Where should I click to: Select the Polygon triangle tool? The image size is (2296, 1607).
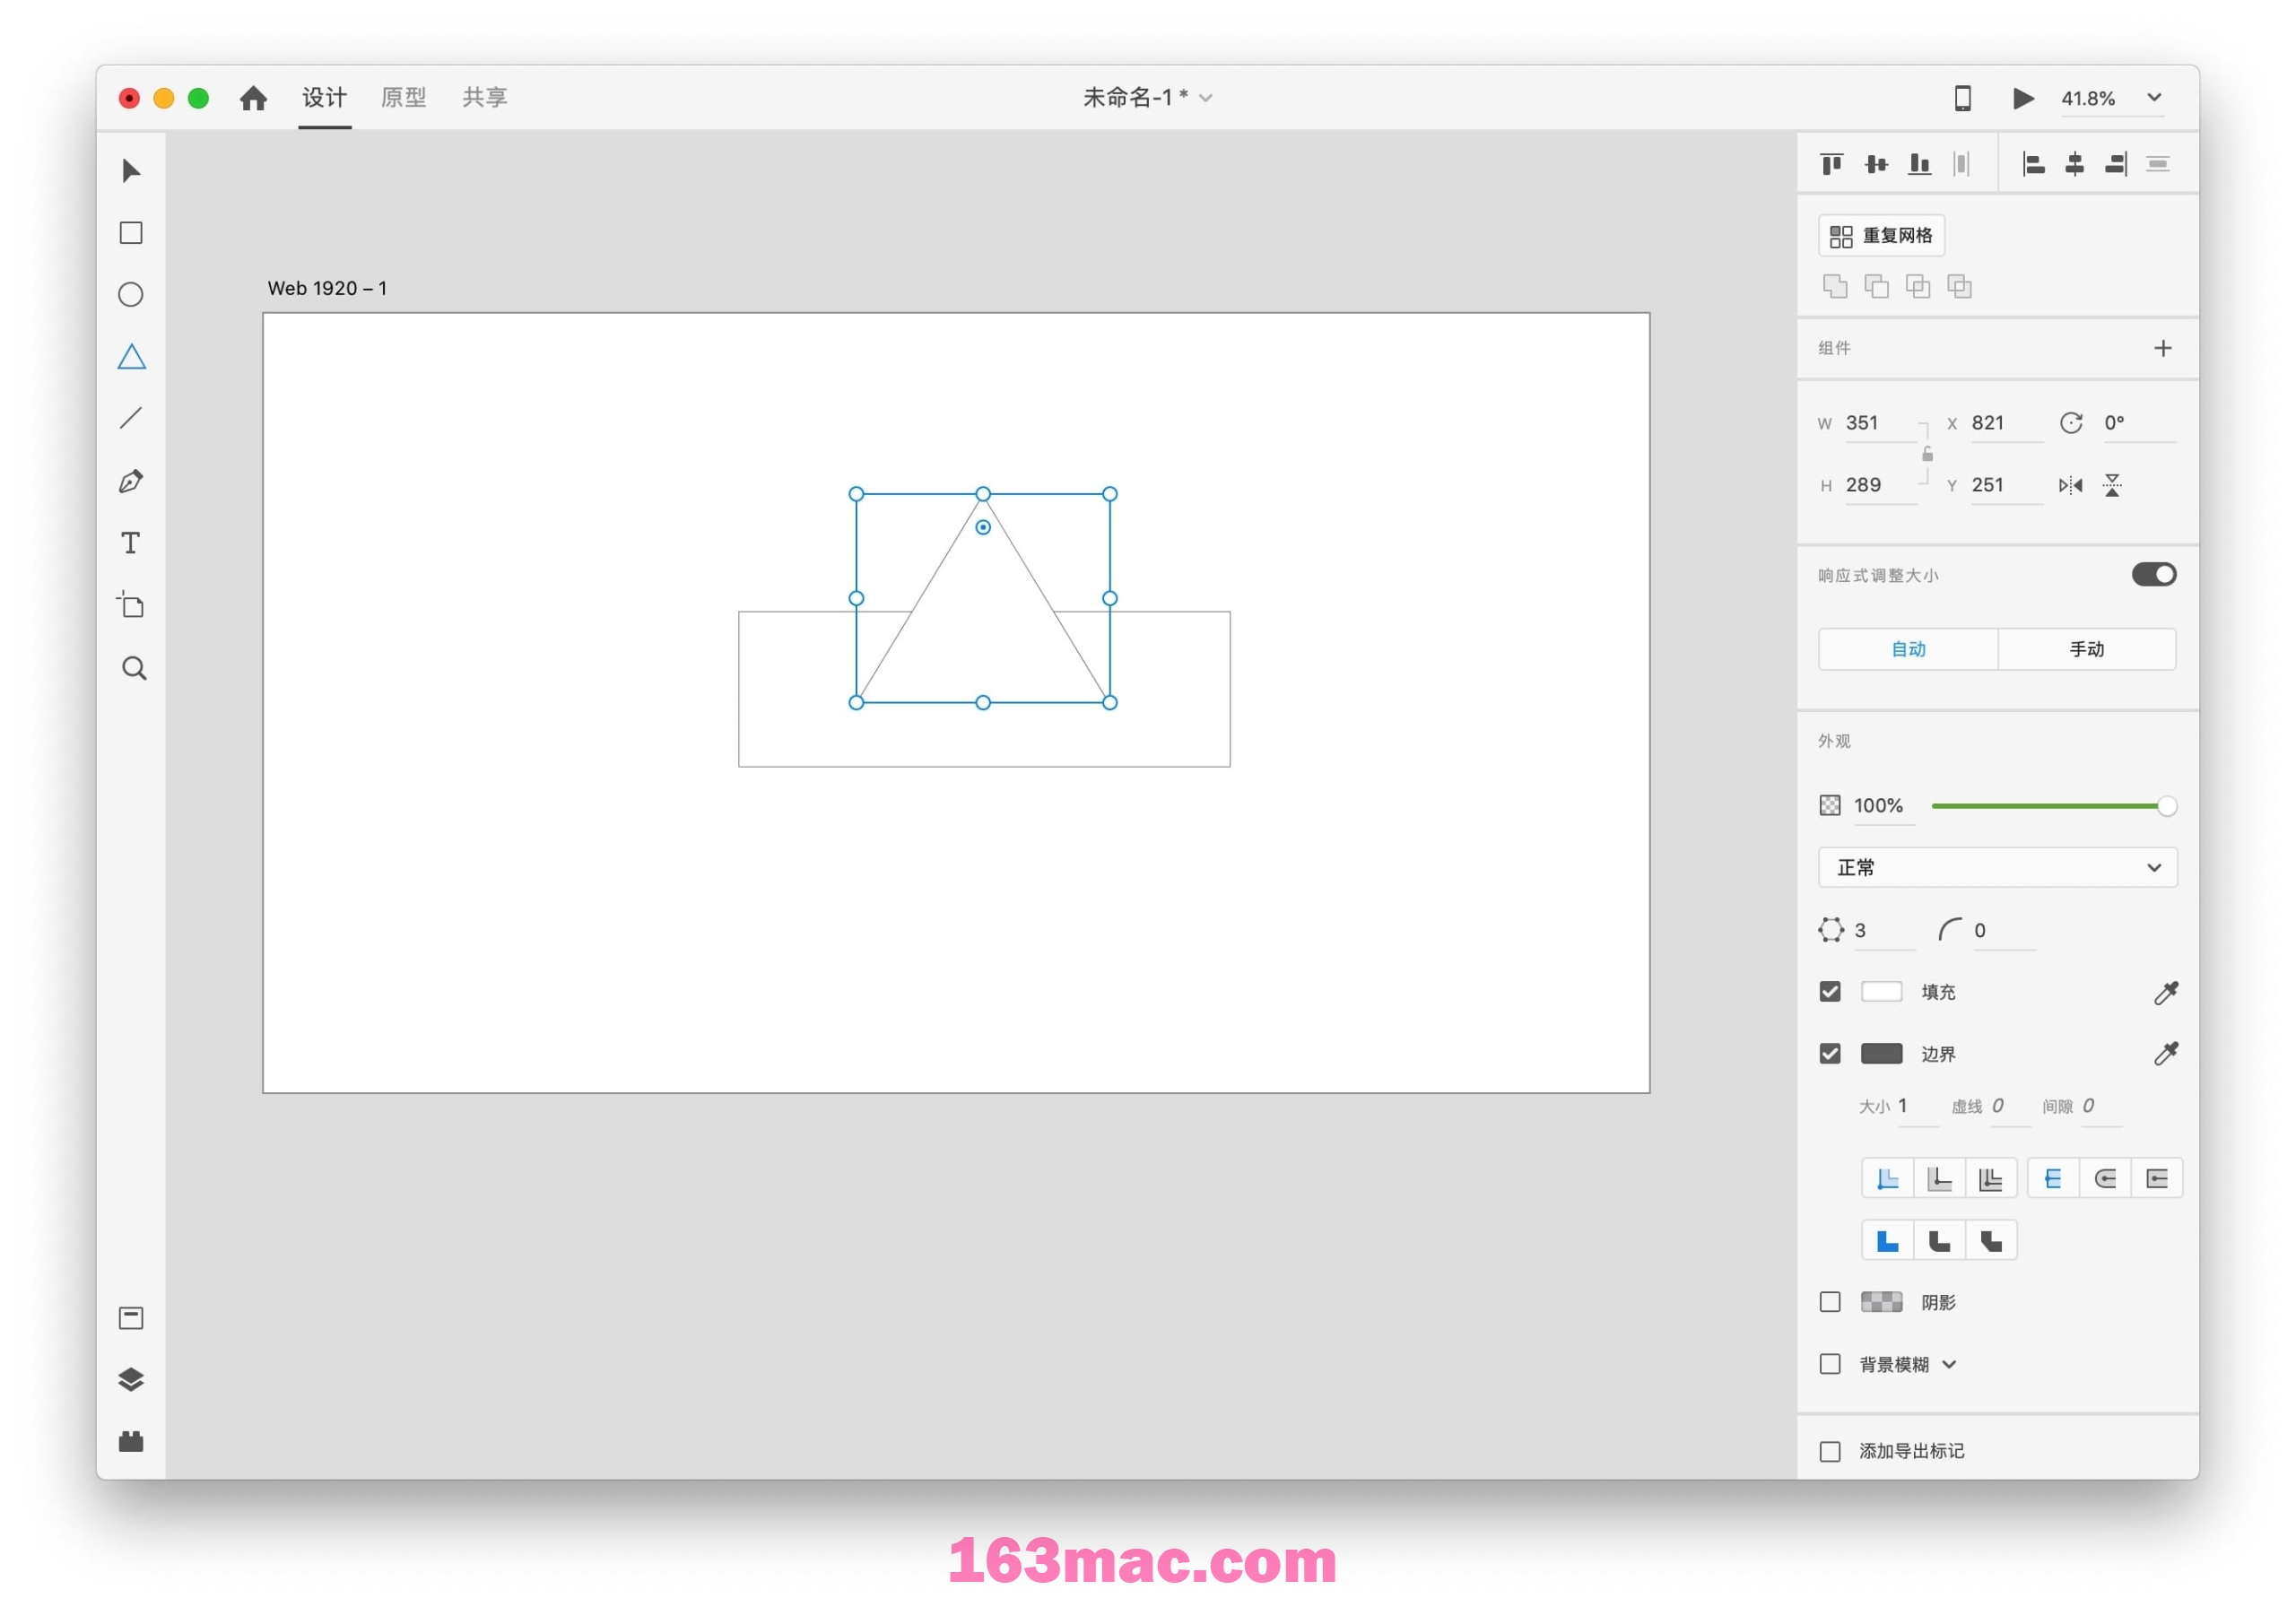click(x=131, y=357)
